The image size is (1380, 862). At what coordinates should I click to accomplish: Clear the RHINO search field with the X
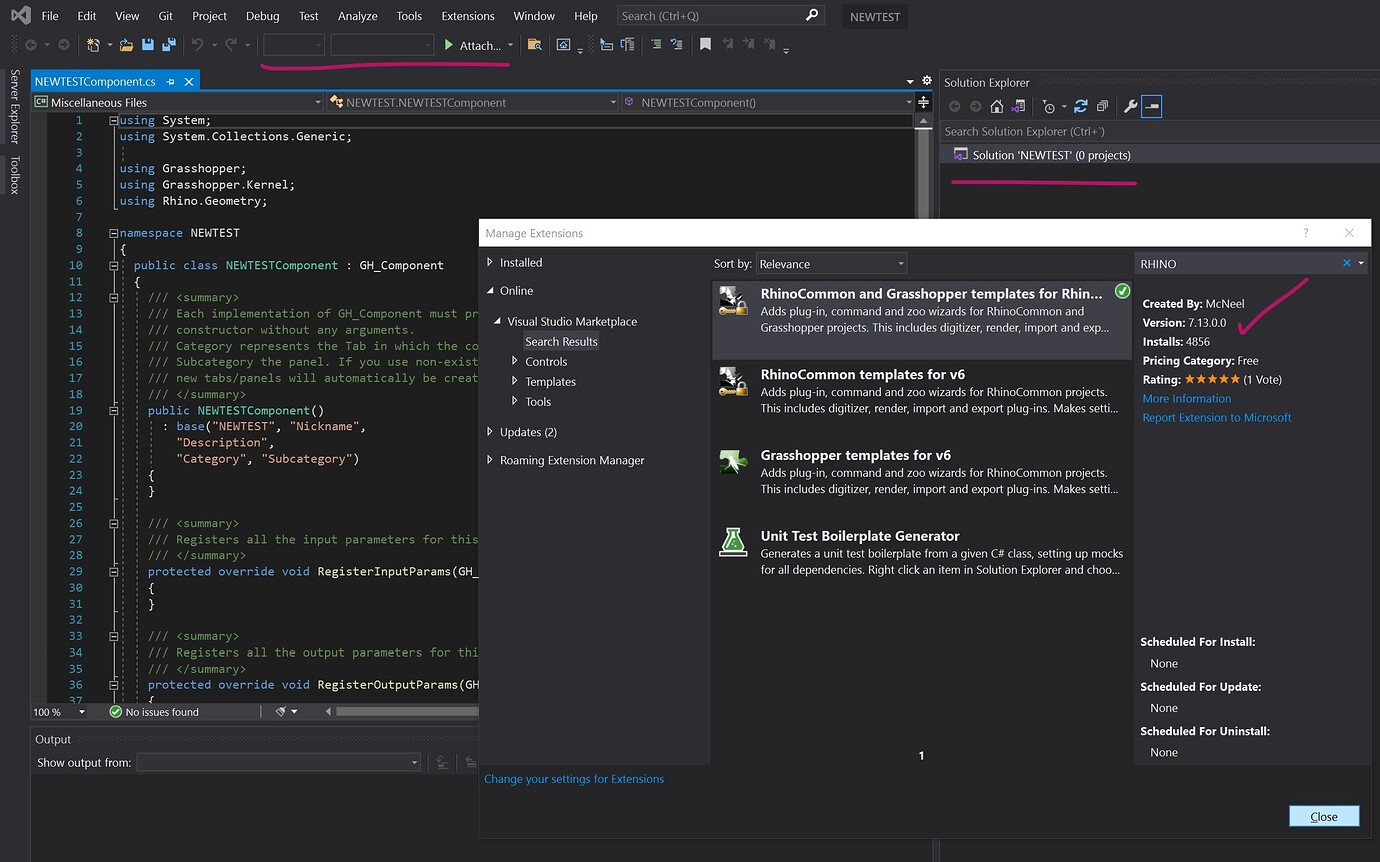pos(1347,263)
